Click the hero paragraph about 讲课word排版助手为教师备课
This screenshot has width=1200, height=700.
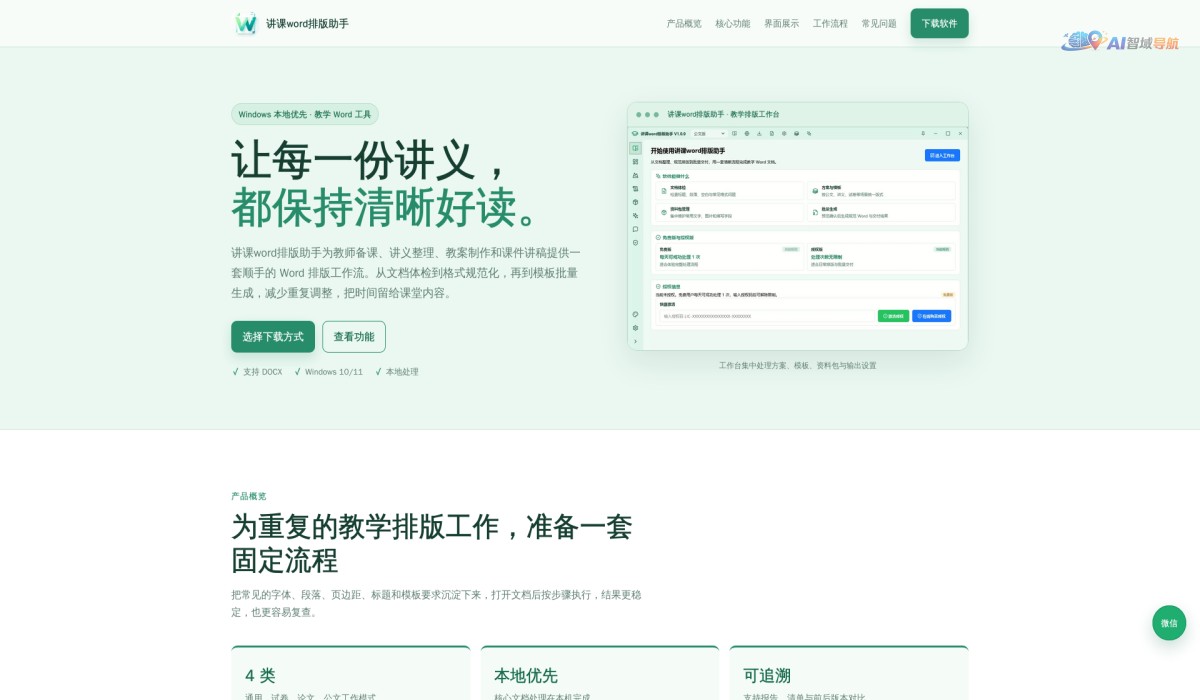406,273
